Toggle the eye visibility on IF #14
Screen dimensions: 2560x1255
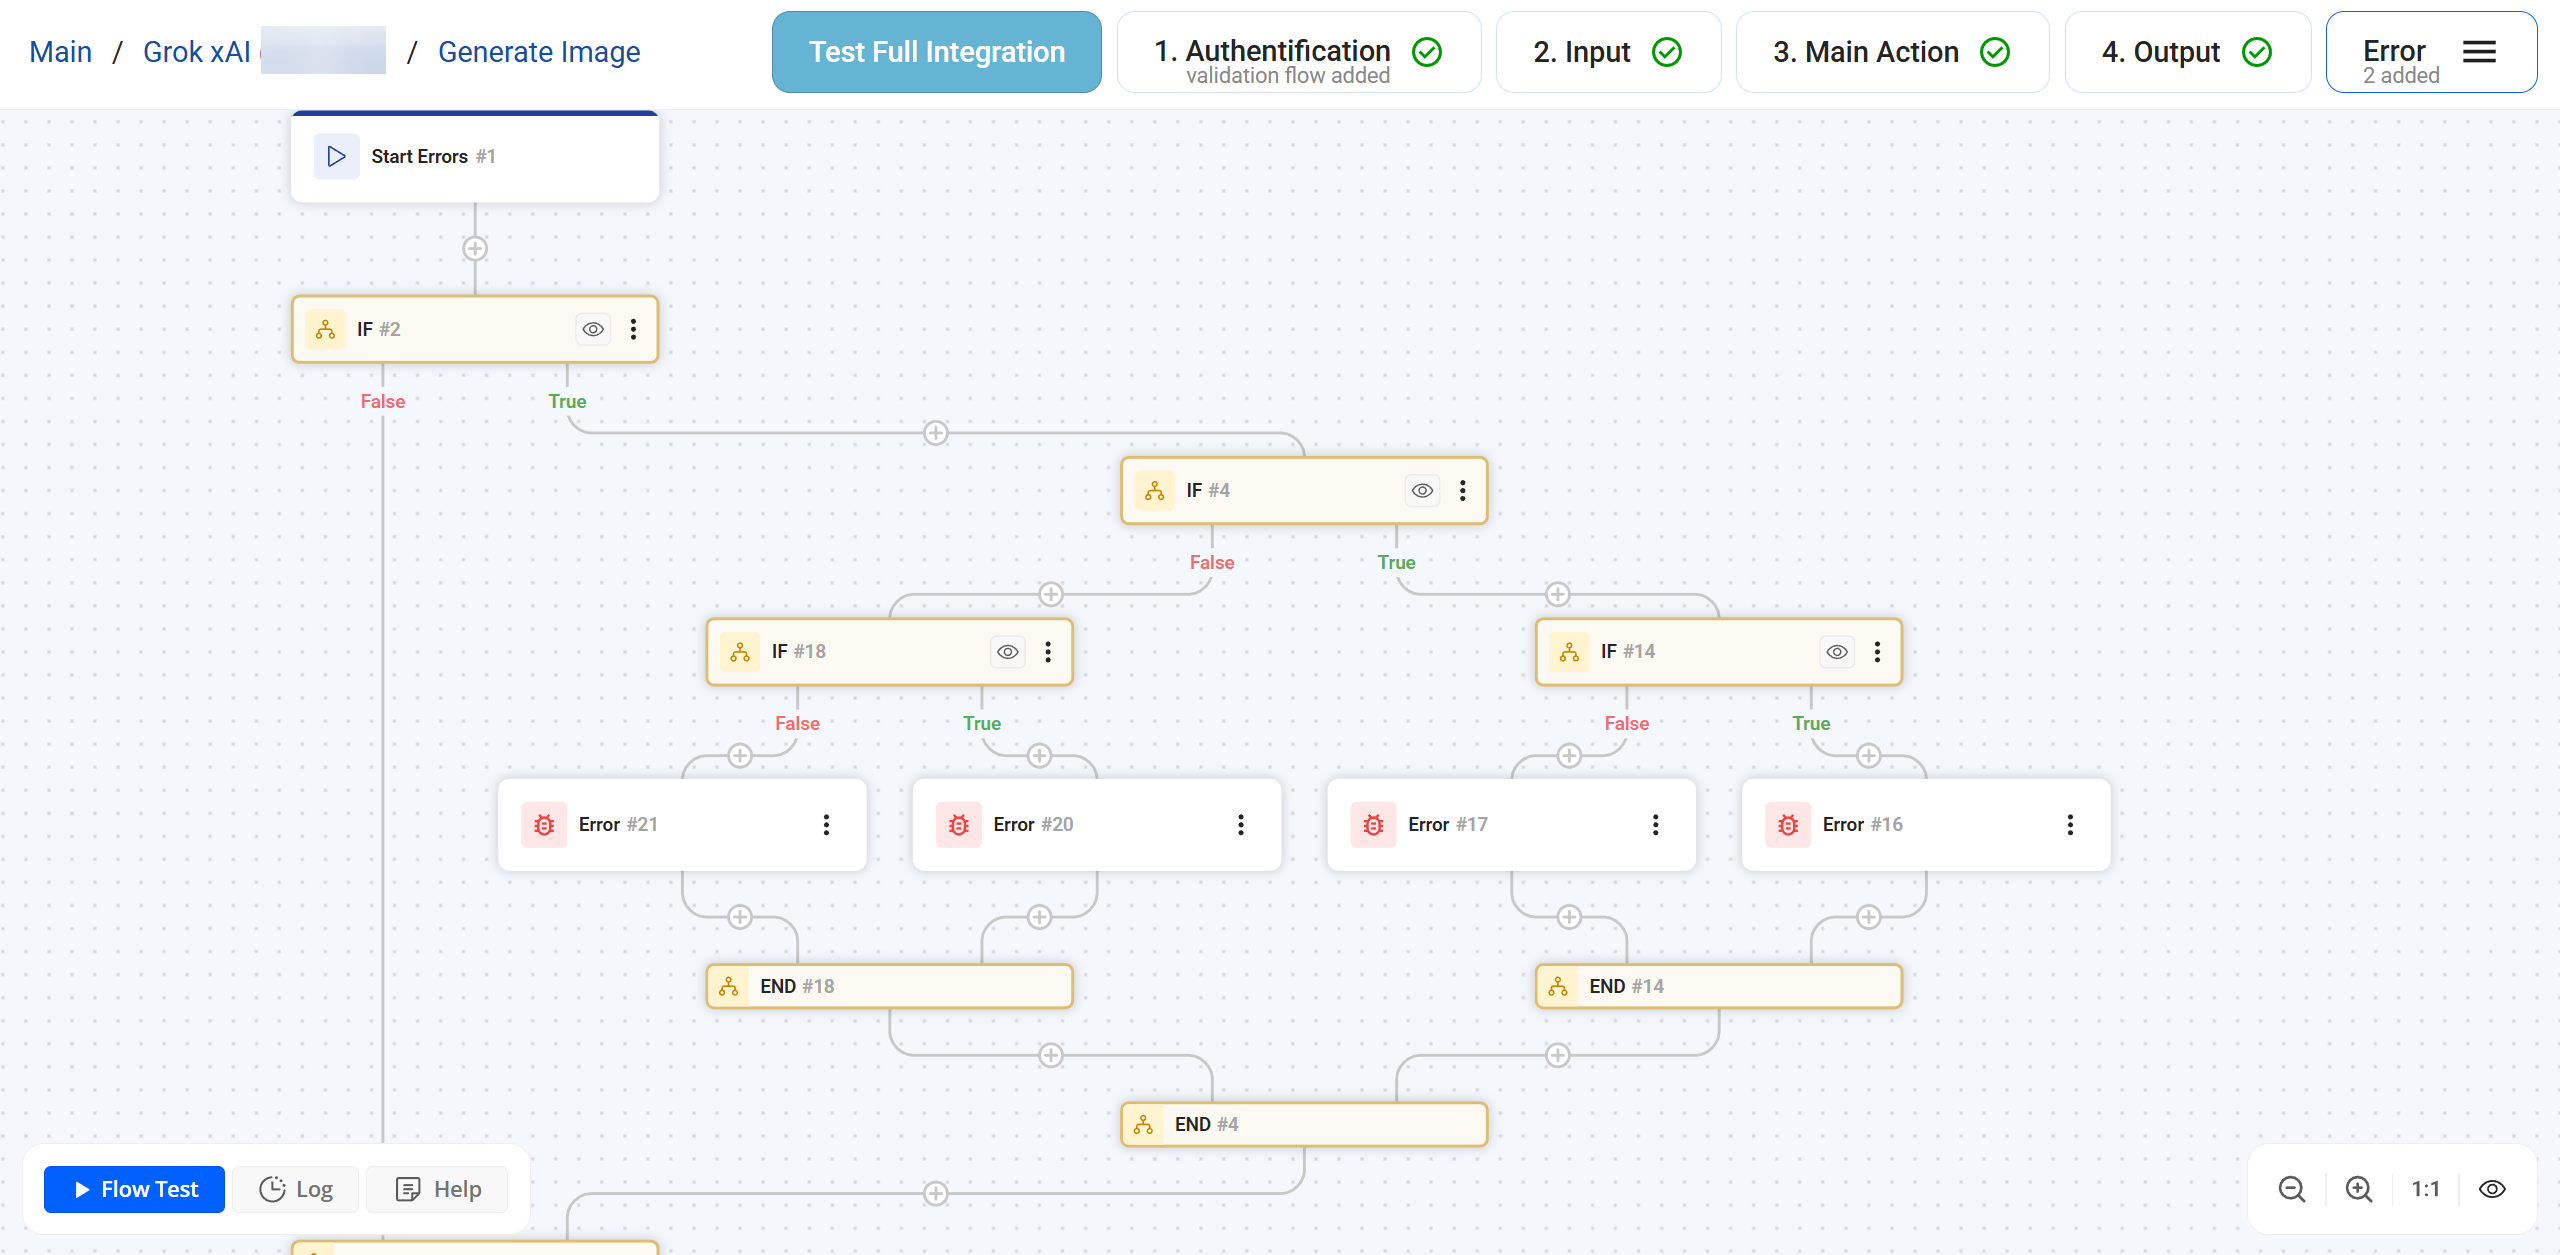click(1837, 651)
